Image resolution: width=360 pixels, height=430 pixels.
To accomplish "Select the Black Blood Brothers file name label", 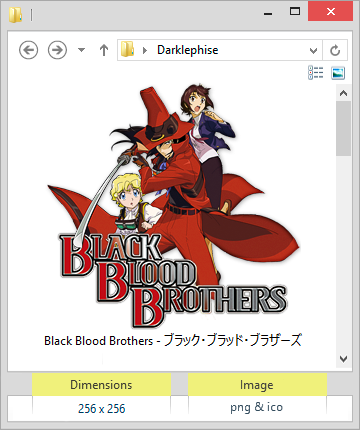I will (173, 340).
